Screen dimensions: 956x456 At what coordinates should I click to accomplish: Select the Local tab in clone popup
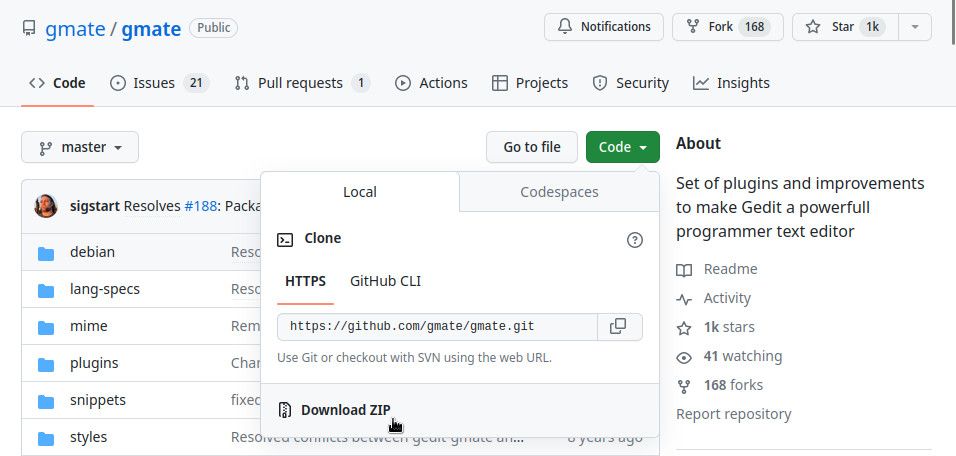pyautogui.click(x=360, y=191)
